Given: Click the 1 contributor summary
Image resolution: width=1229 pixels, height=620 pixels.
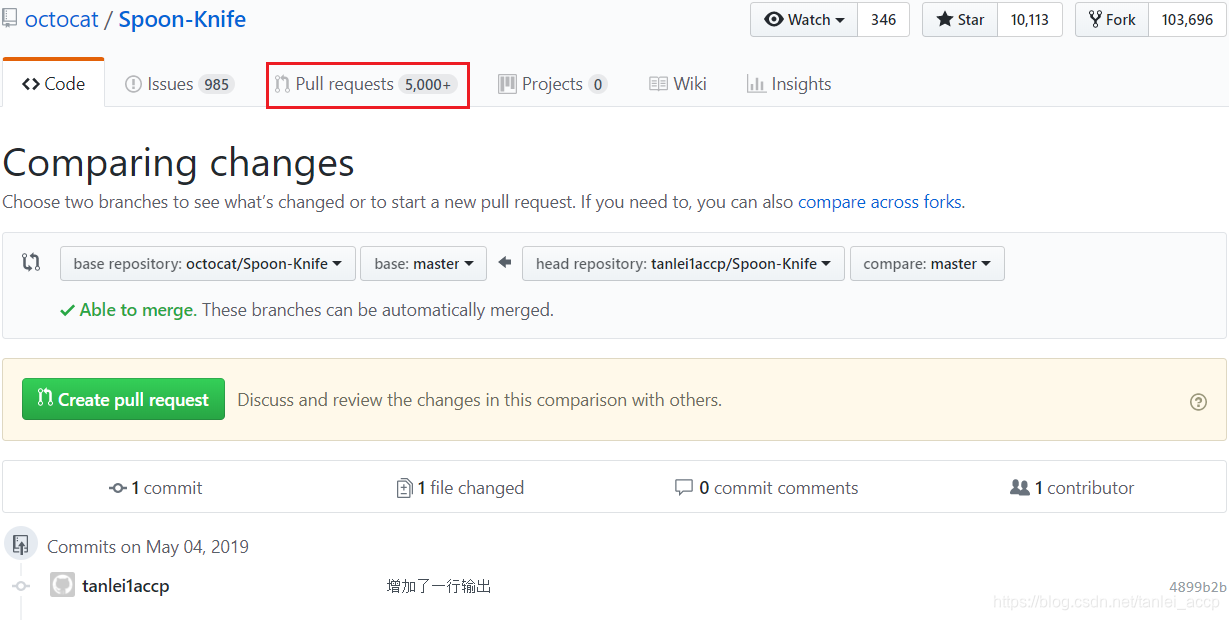Looking at the screenshot, I should click(x=1072, y=488).
